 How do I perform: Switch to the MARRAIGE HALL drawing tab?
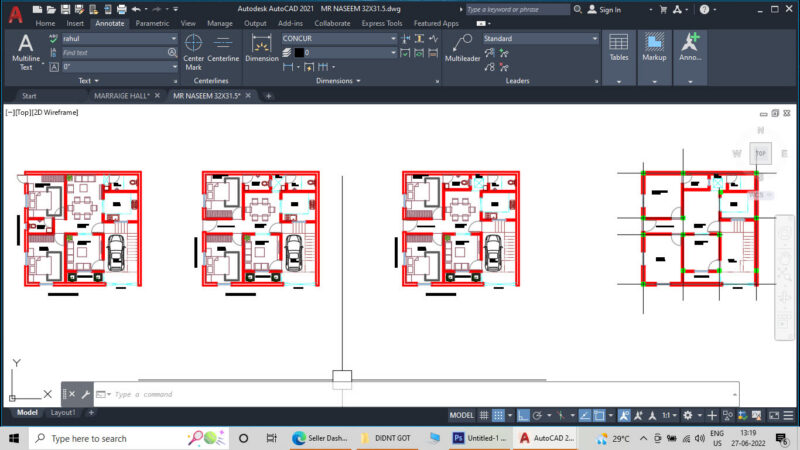tap(122, 95)
